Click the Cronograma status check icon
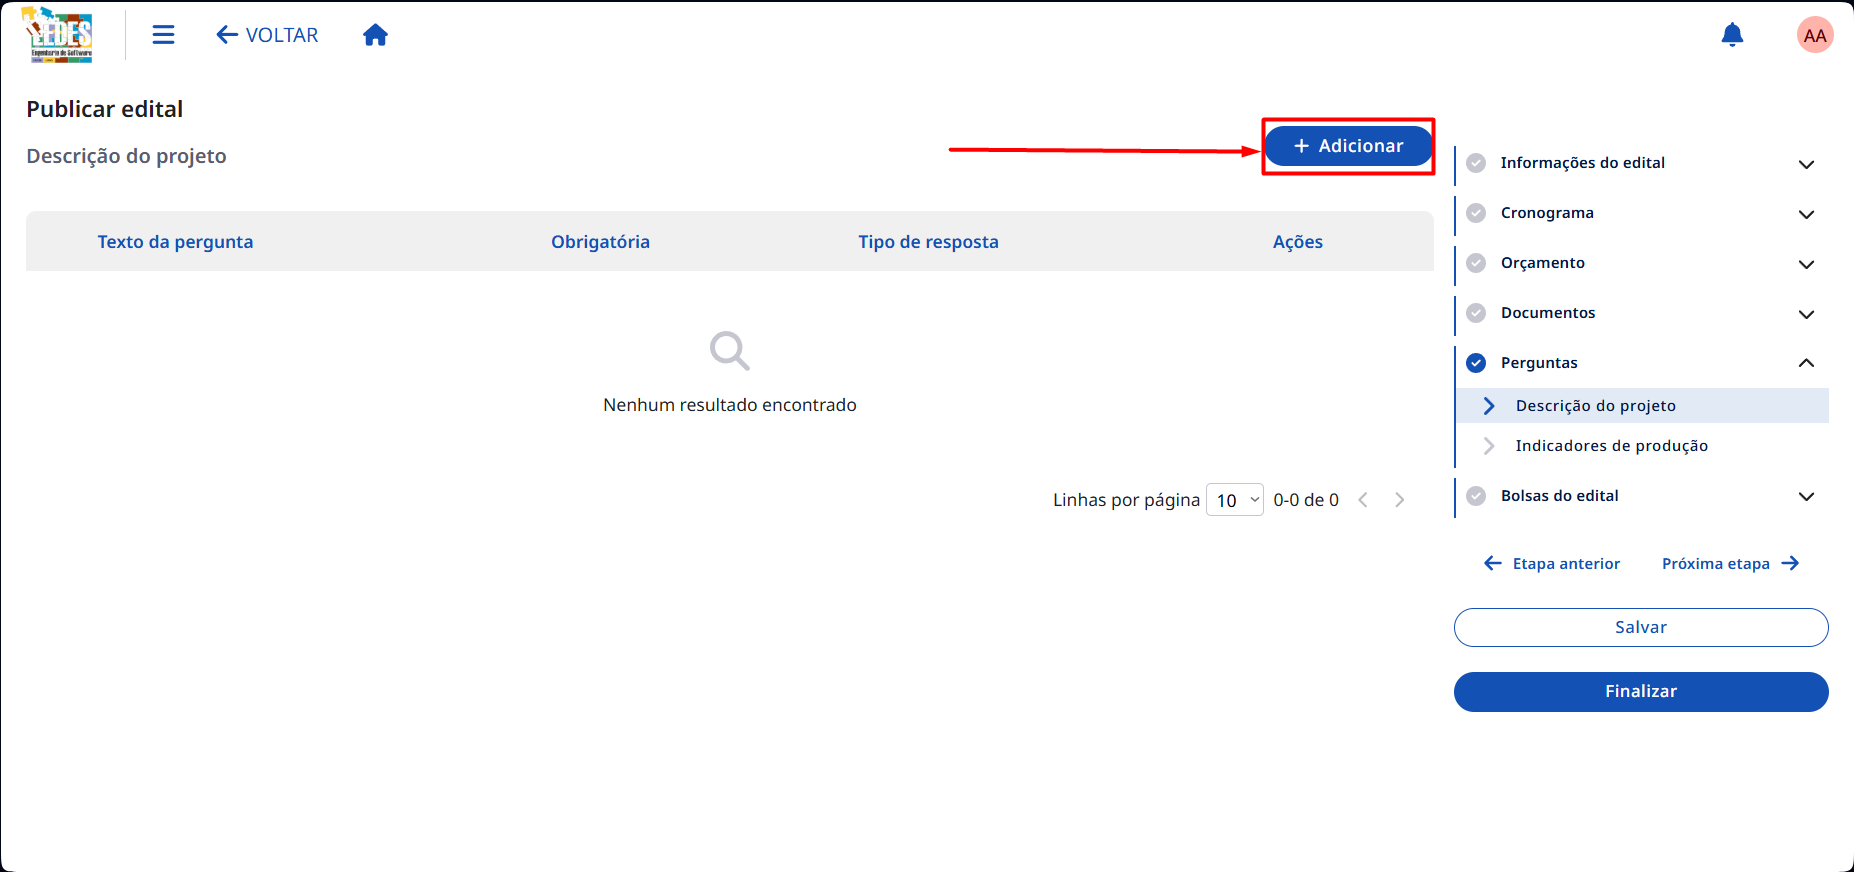The height and width of the screenshot is (872, 1854). click(1476, 213)
